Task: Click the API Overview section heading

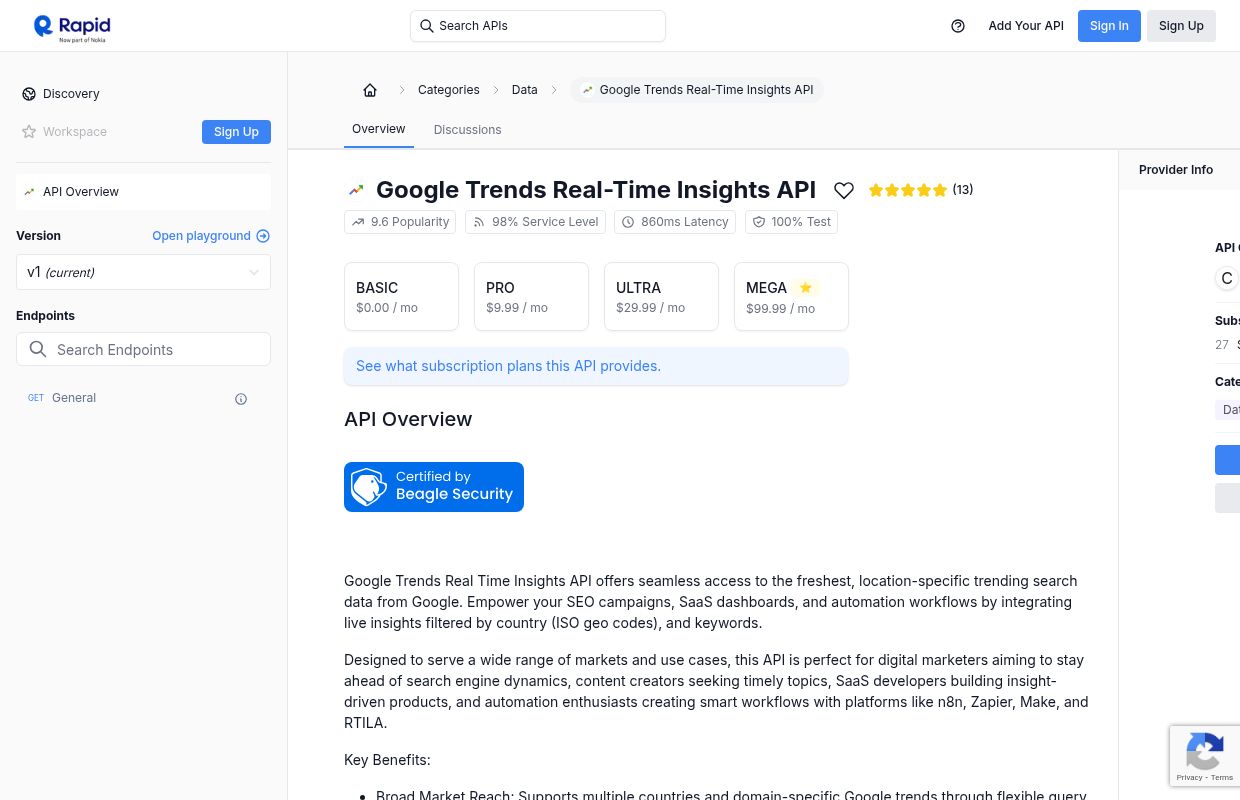Action: pos(408,419)
